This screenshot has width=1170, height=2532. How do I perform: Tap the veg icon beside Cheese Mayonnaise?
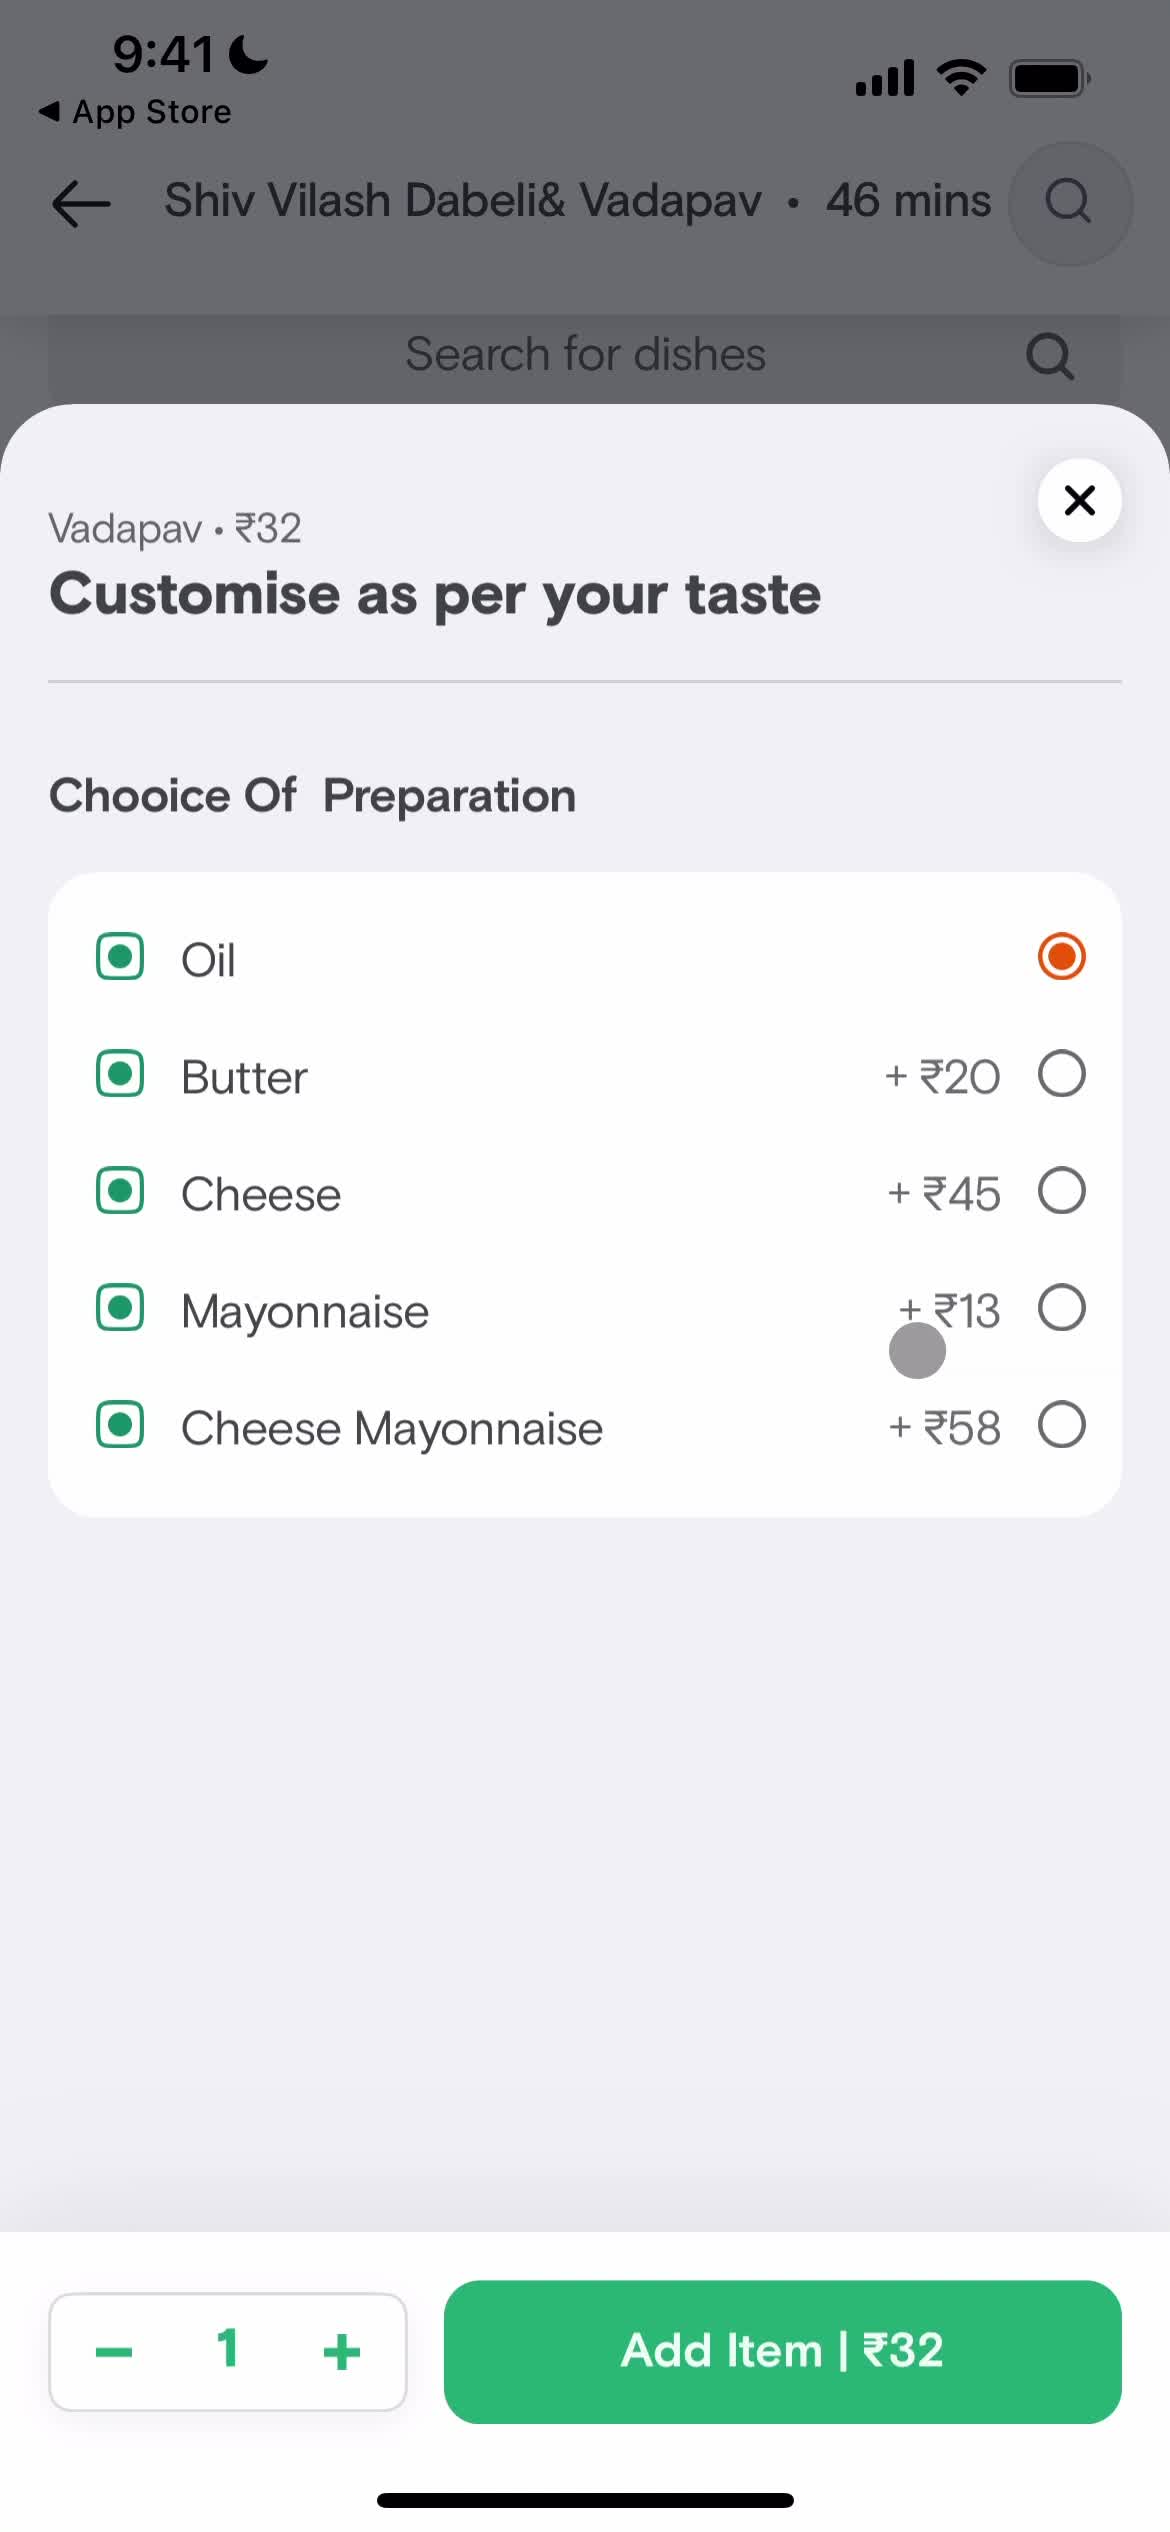(x=120, y=1425)
